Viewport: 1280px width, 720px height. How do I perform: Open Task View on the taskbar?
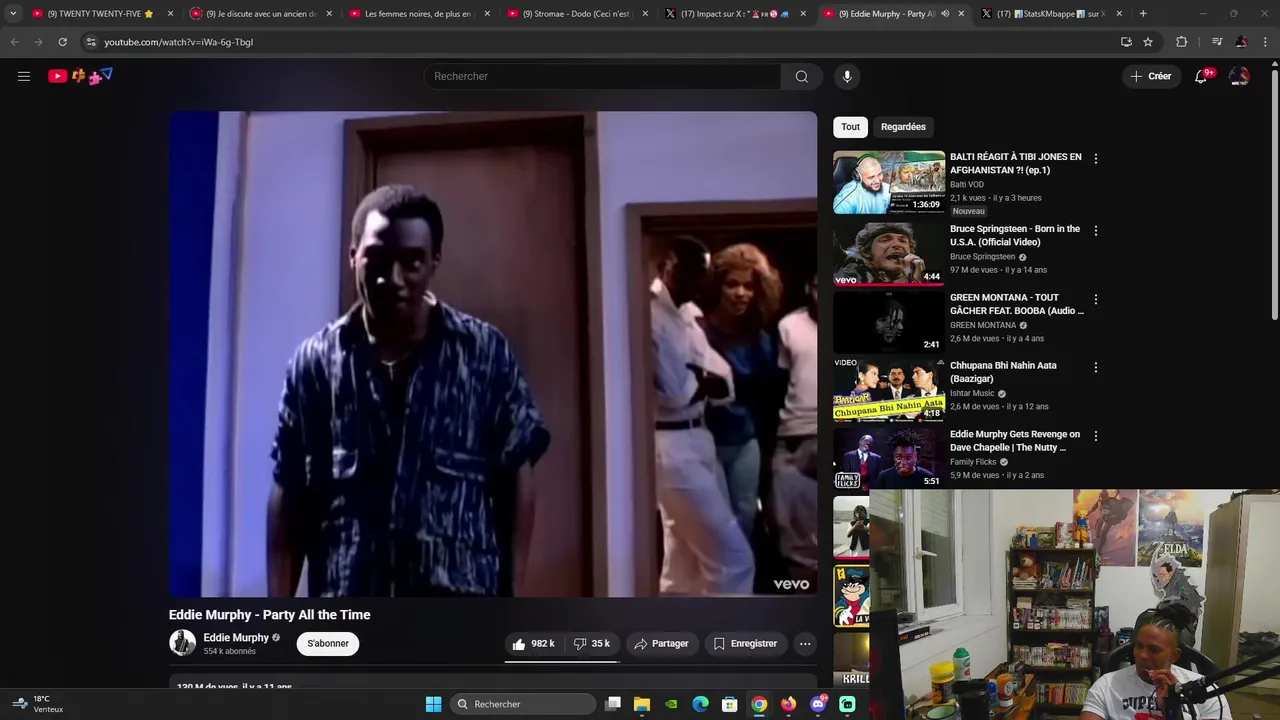(613, 704)
